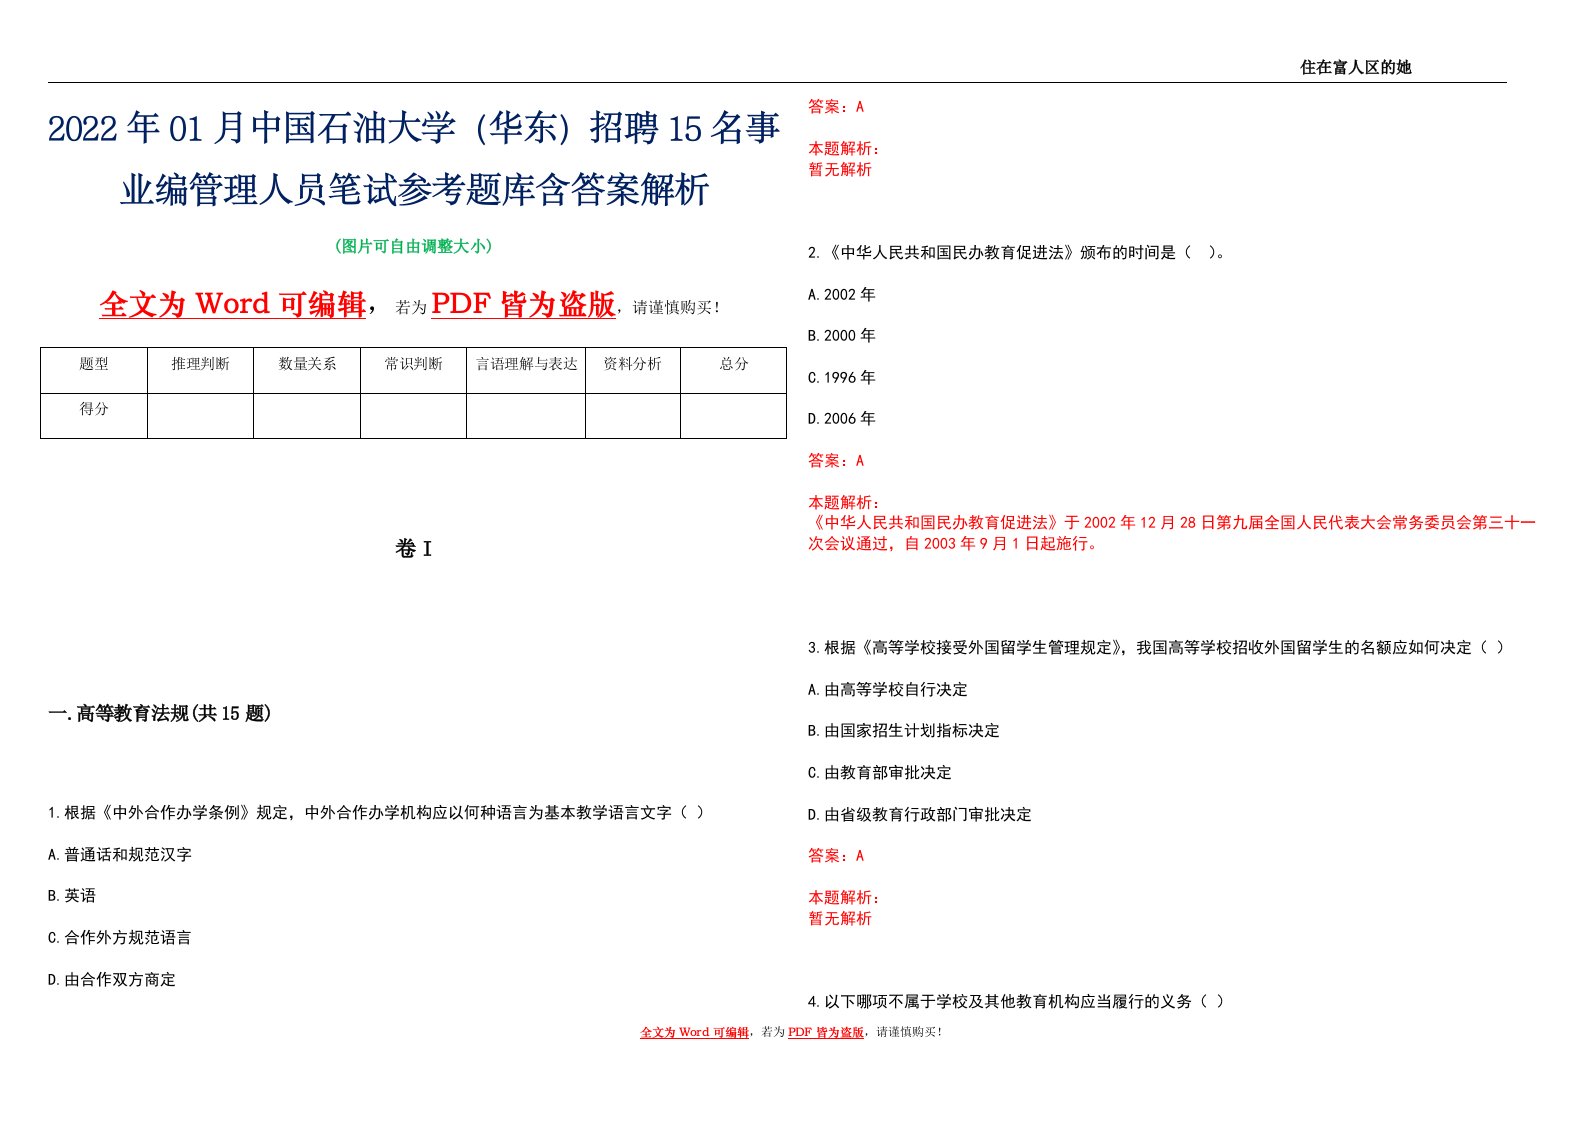This screenshot has height=1122, width=1587.
Task: Select option 'A.2002年'
Action: [842, 295]
